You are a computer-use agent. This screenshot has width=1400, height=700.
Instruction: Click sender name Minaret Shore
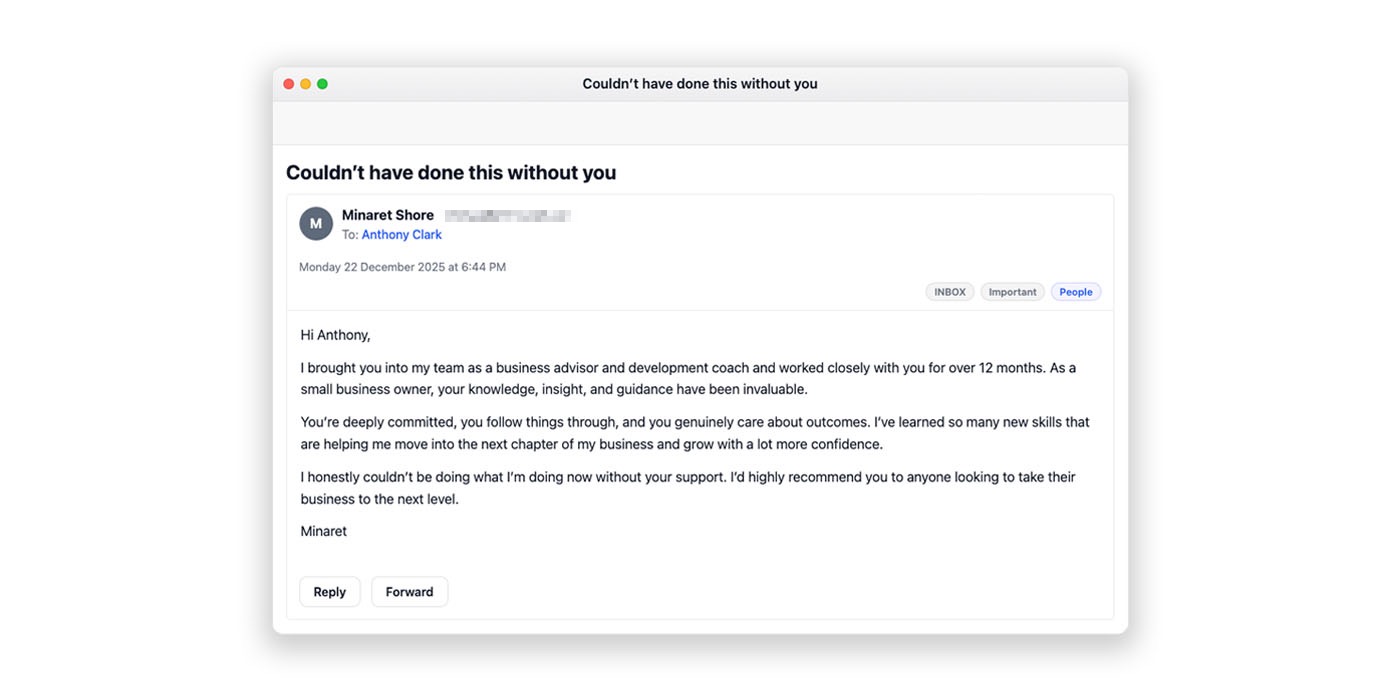tap(388, 215)
